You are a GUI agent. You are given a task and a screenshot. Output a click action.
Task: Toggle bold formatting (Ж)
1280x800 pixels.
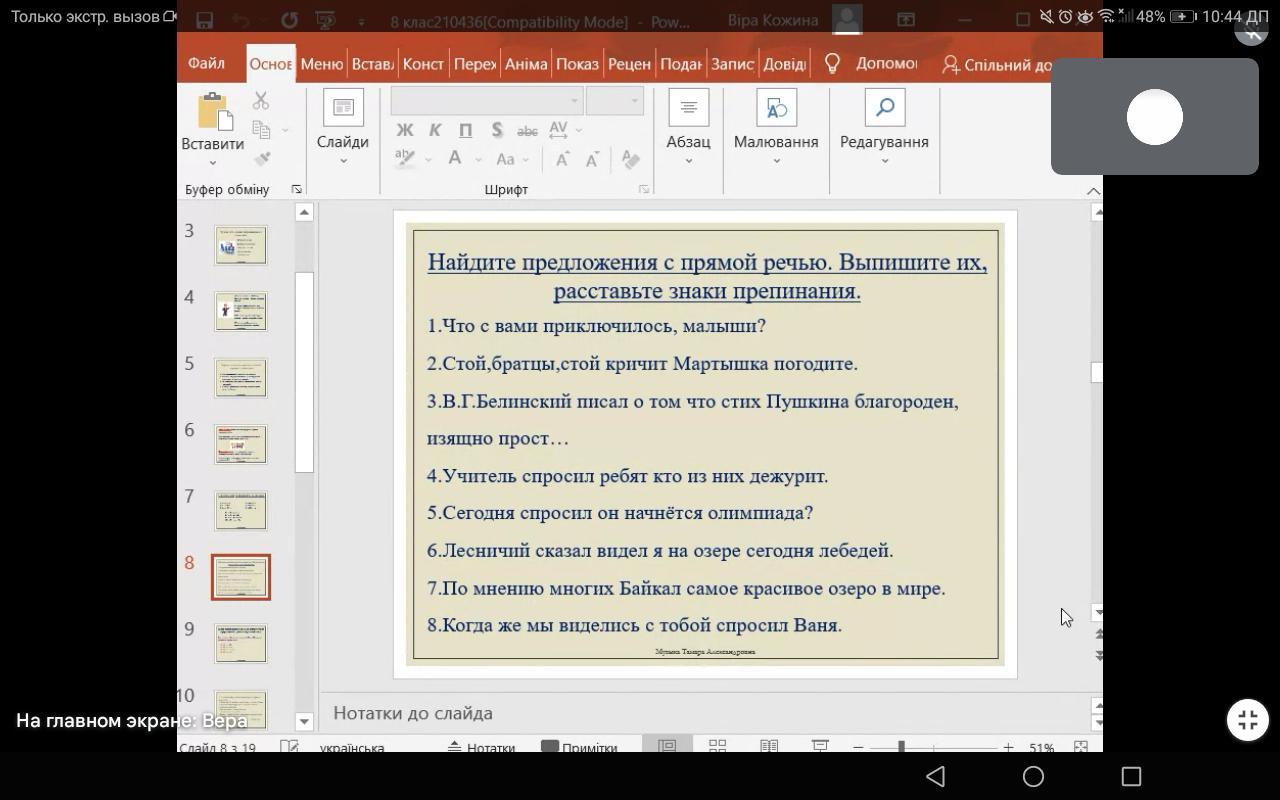tap(404, 130)
